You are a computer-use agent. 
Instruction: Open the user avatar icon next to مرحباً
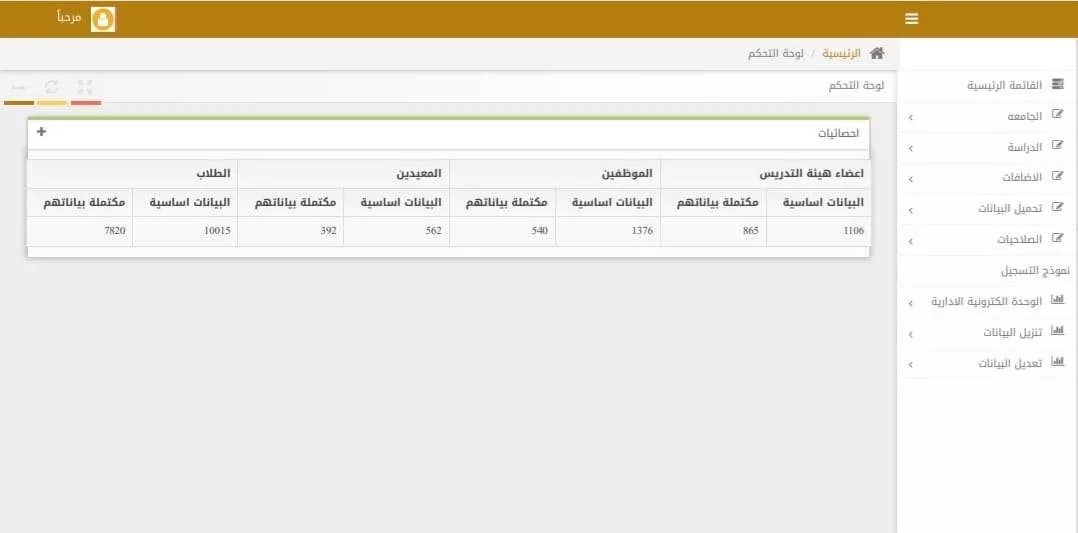tap(103, 19)
